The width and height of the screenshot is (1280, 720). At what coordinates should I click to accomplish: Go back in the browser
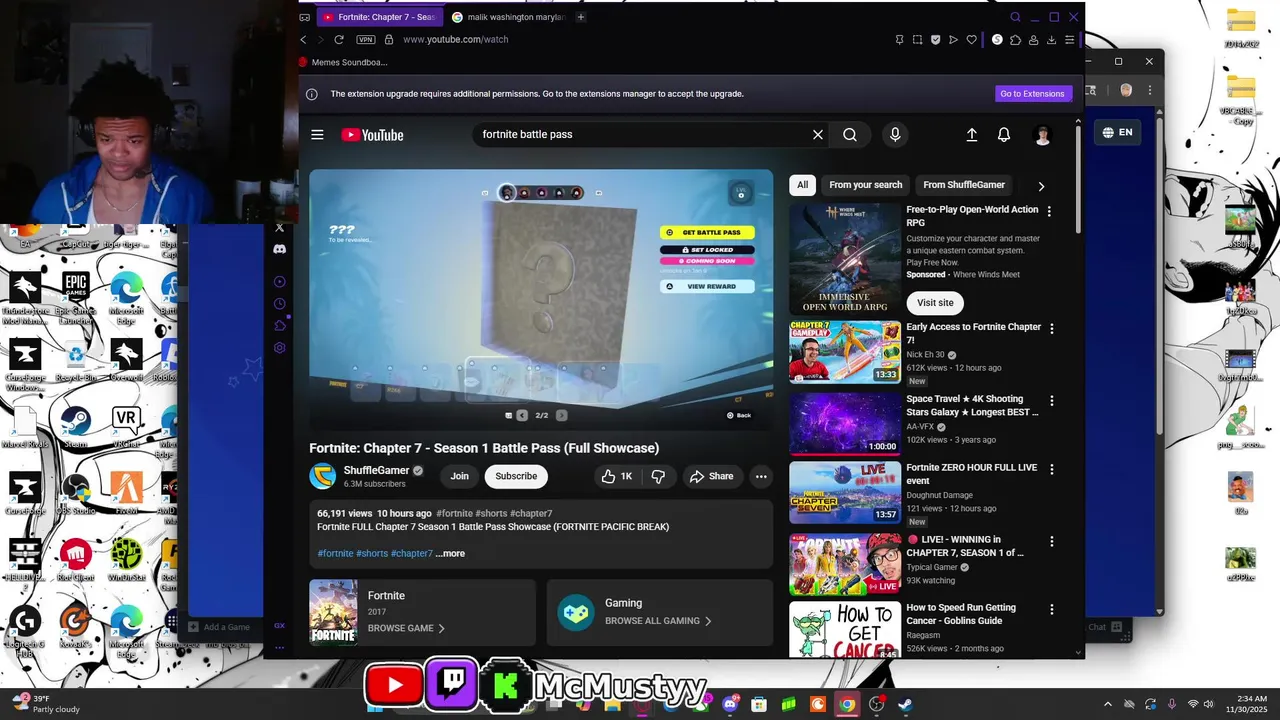(x=303, y=40)
